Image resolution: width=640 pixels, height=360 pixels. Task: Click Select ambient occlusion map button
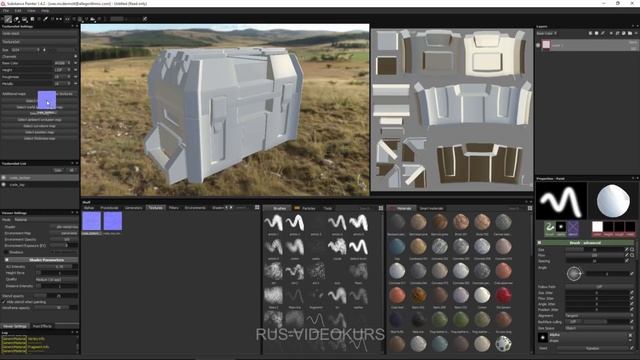click(40, 120)
